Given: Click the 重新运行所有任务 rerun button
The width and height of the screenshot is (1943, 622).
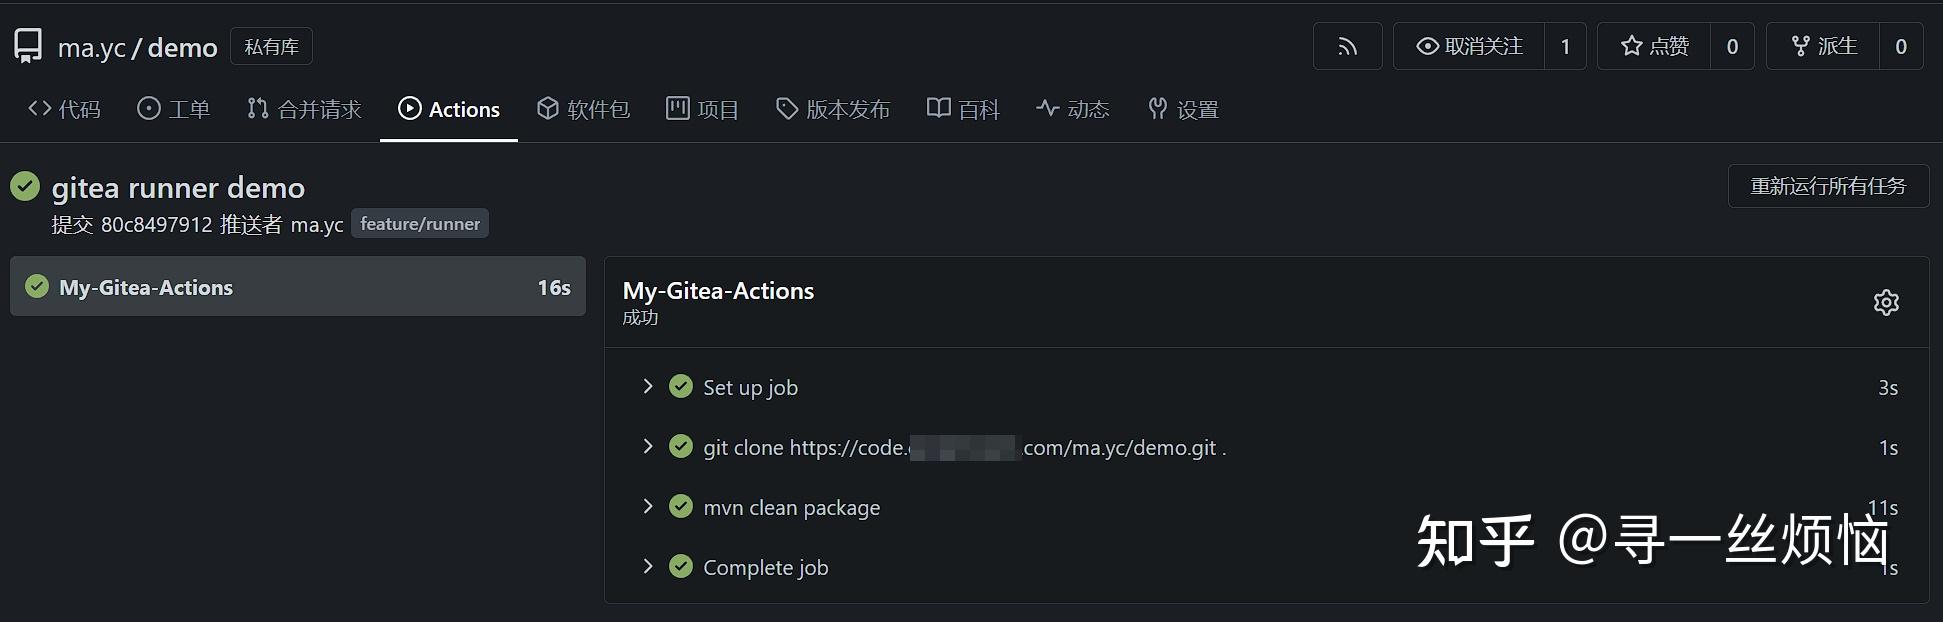Looking at the screenshot, I should [1828, 186].
